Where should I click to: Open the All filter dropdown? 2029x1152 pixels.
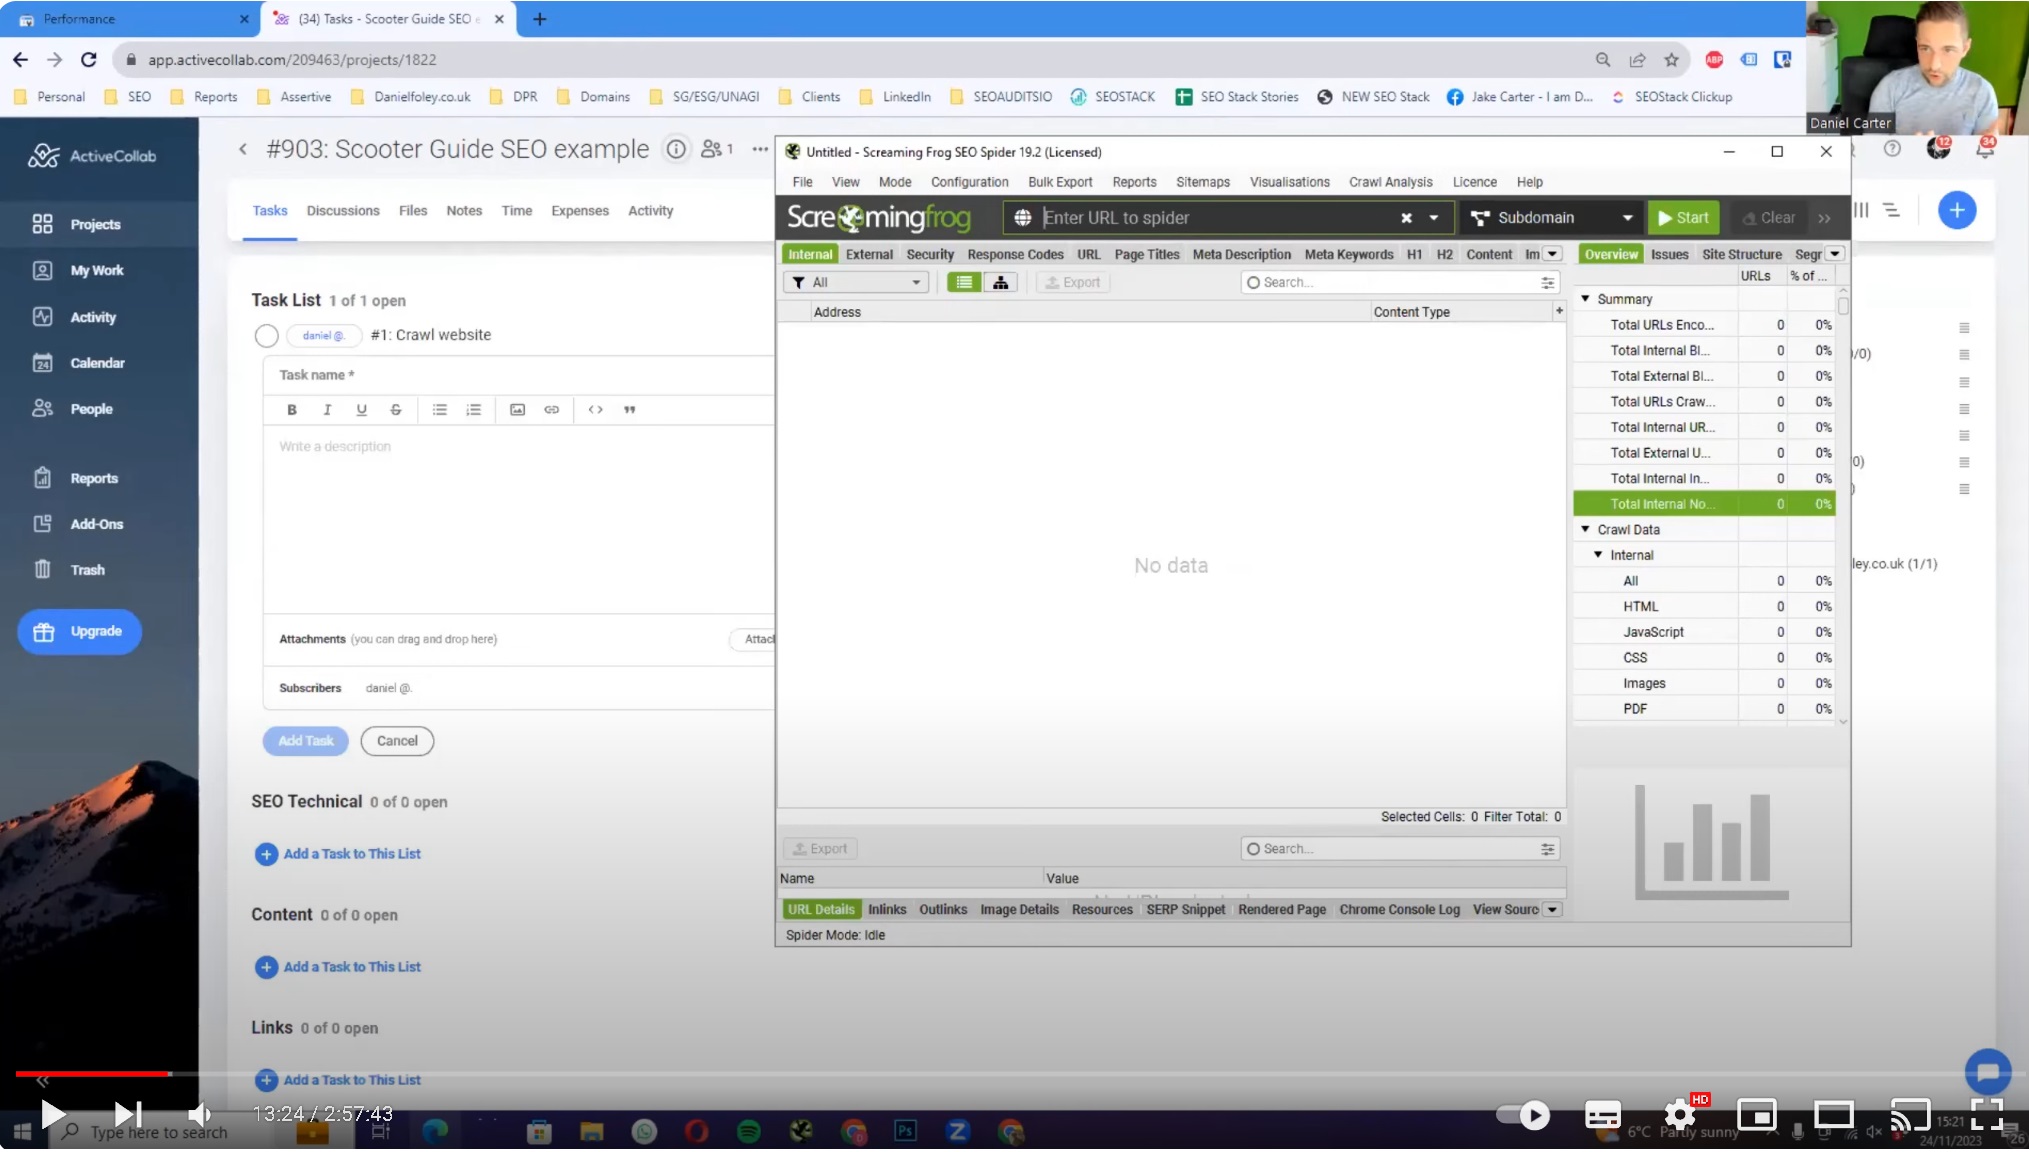coord(857,282)
